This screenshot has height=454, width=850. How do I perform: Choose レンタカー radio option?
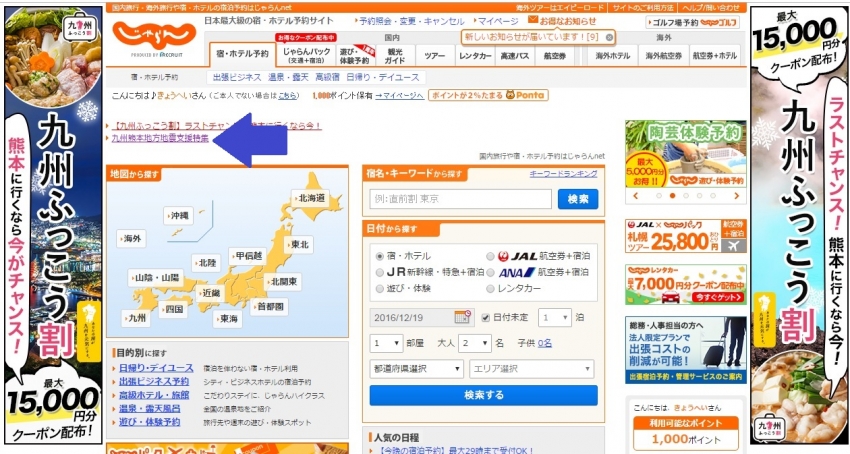490,289
